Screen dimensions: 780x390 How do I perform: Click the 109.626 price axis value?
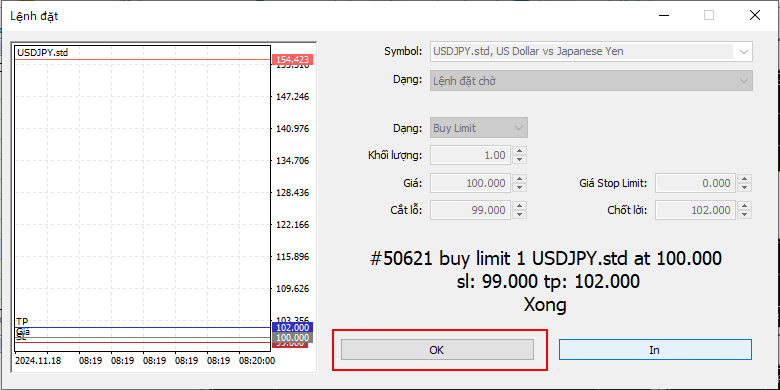point(292,289)
